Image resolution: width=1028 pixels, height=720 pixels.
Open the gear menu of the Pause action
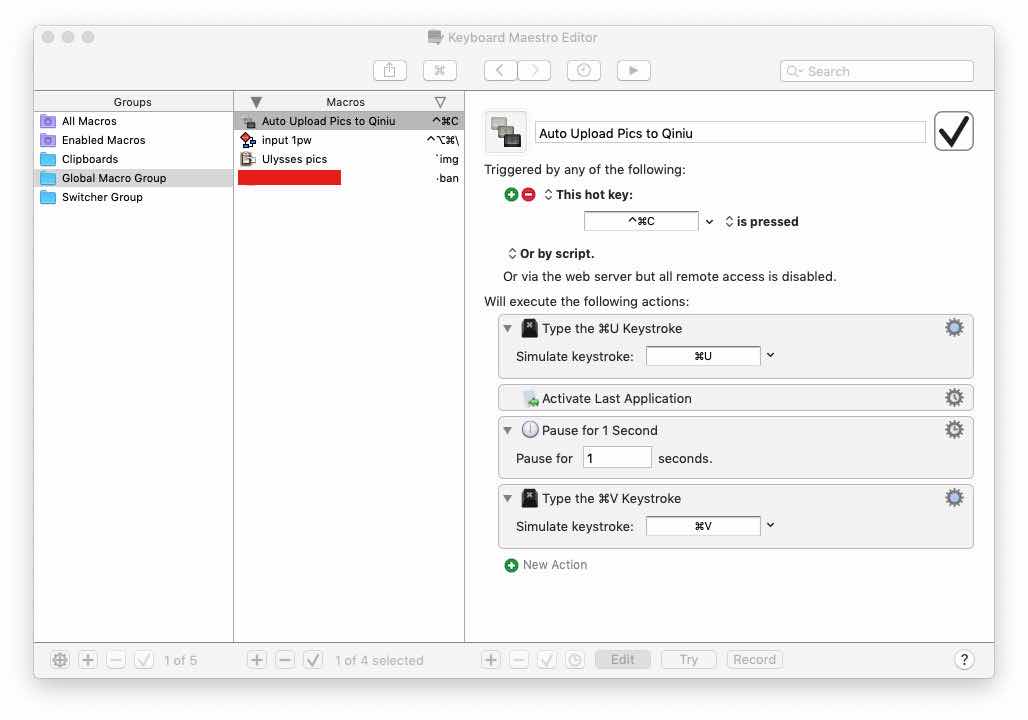pyautogui.click(x=954, y=430)
